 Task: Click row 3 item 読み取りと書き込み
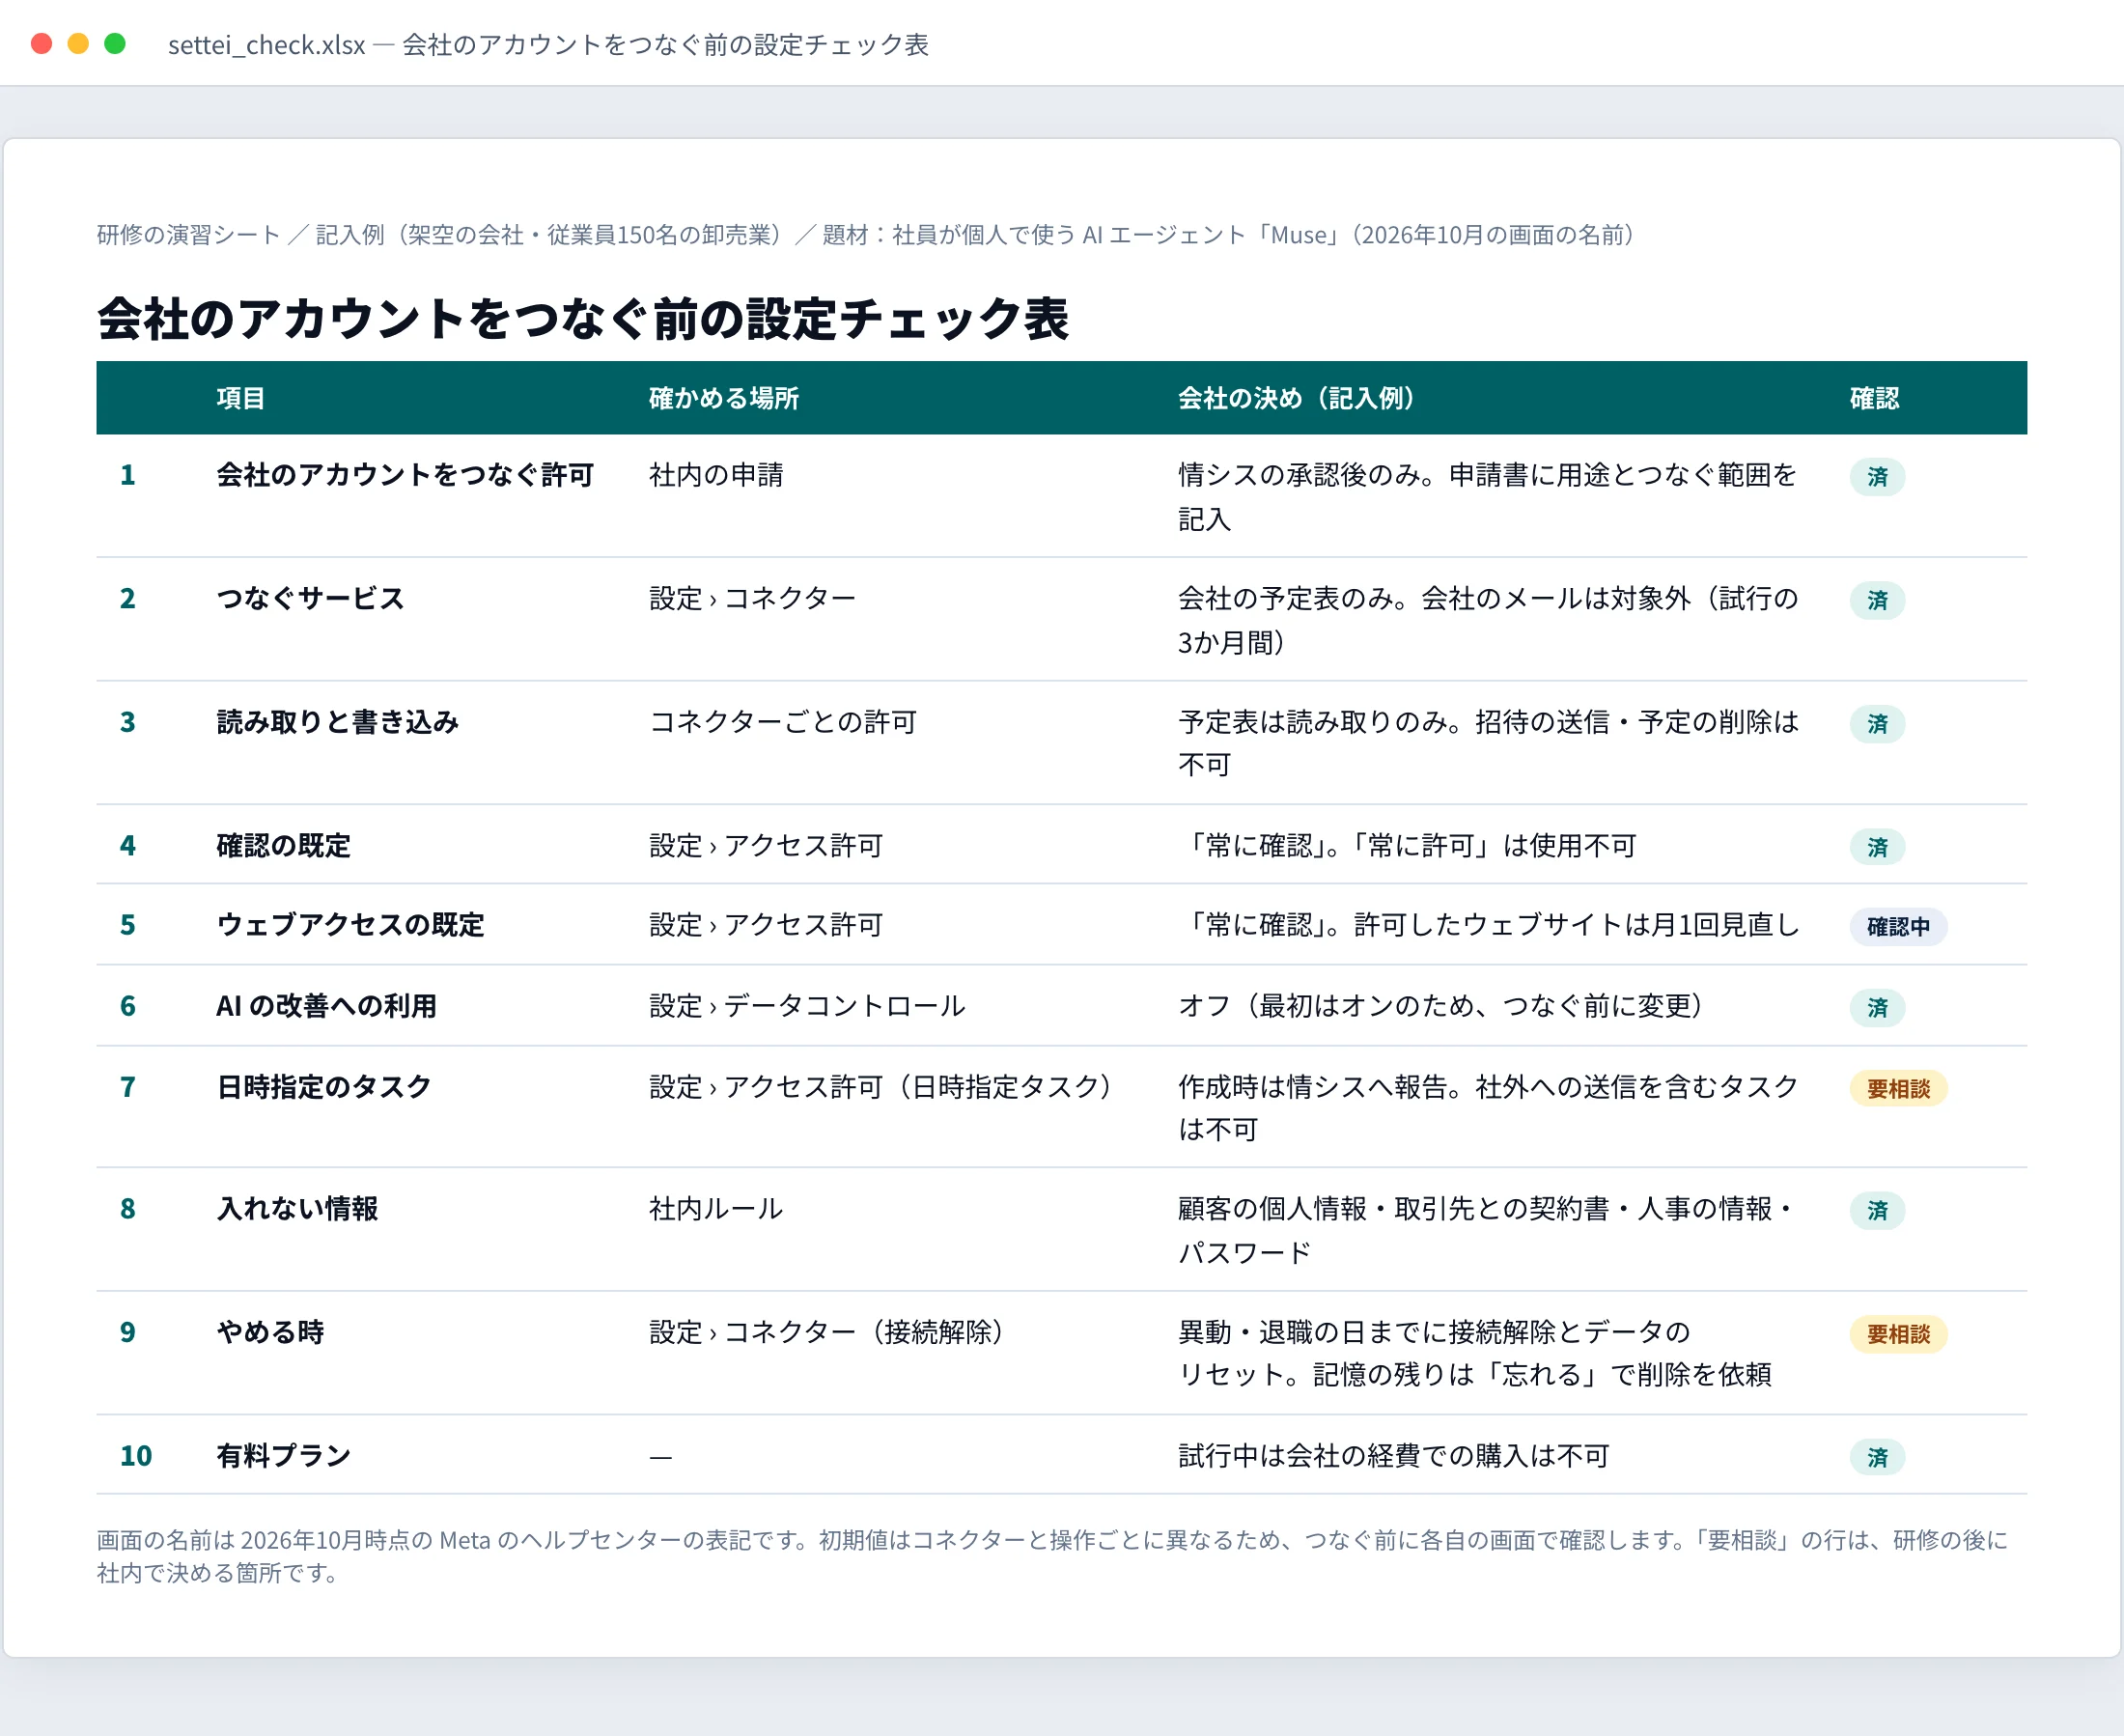tap(338, 722)
